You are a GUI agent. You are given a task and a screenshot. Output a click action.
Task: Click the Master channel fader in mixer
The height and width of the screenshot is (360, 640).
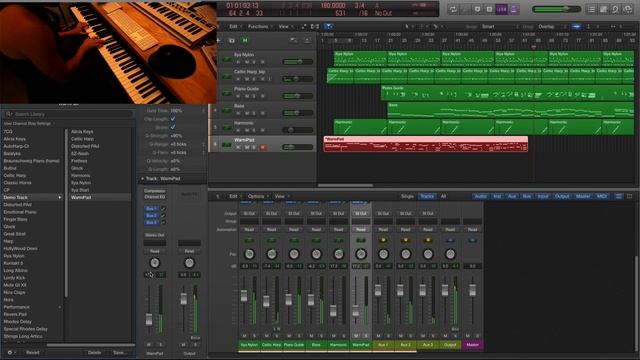[472, 290]
